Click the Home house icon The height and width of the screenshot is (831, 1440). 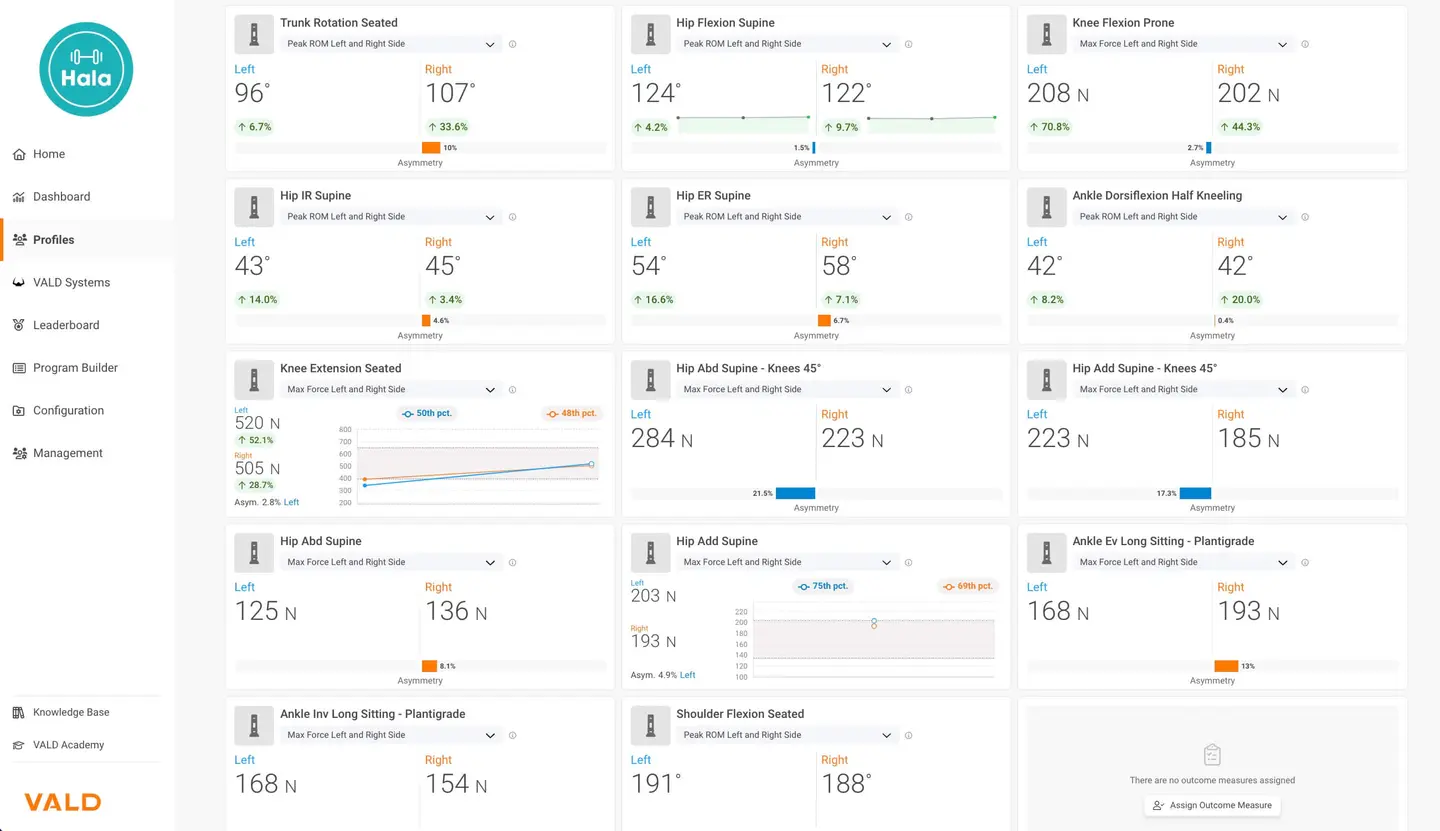click(x=19, y=154)
